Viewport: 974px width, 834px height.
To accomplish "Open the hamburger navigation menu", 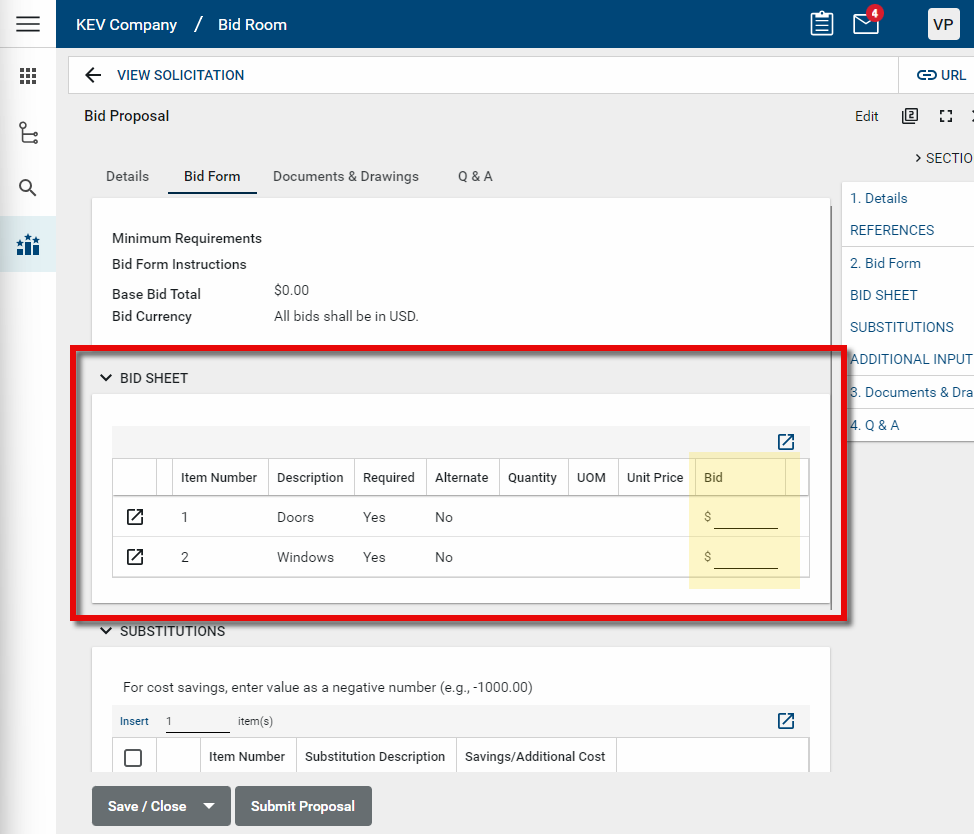I will click(x=28, y=24).
